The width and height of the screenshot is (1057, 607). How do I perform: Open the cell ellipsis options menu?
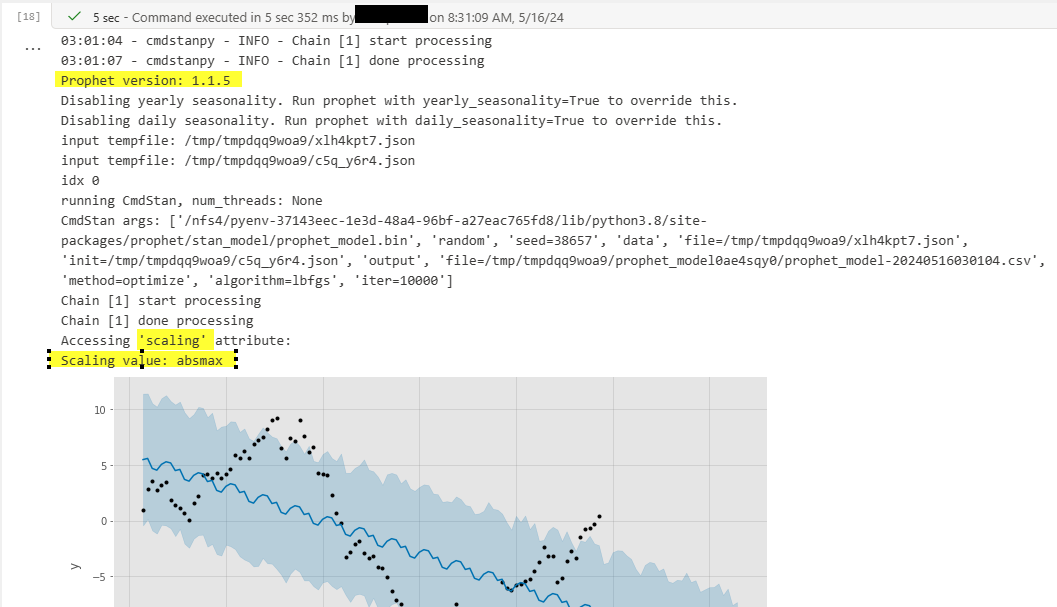33,49
